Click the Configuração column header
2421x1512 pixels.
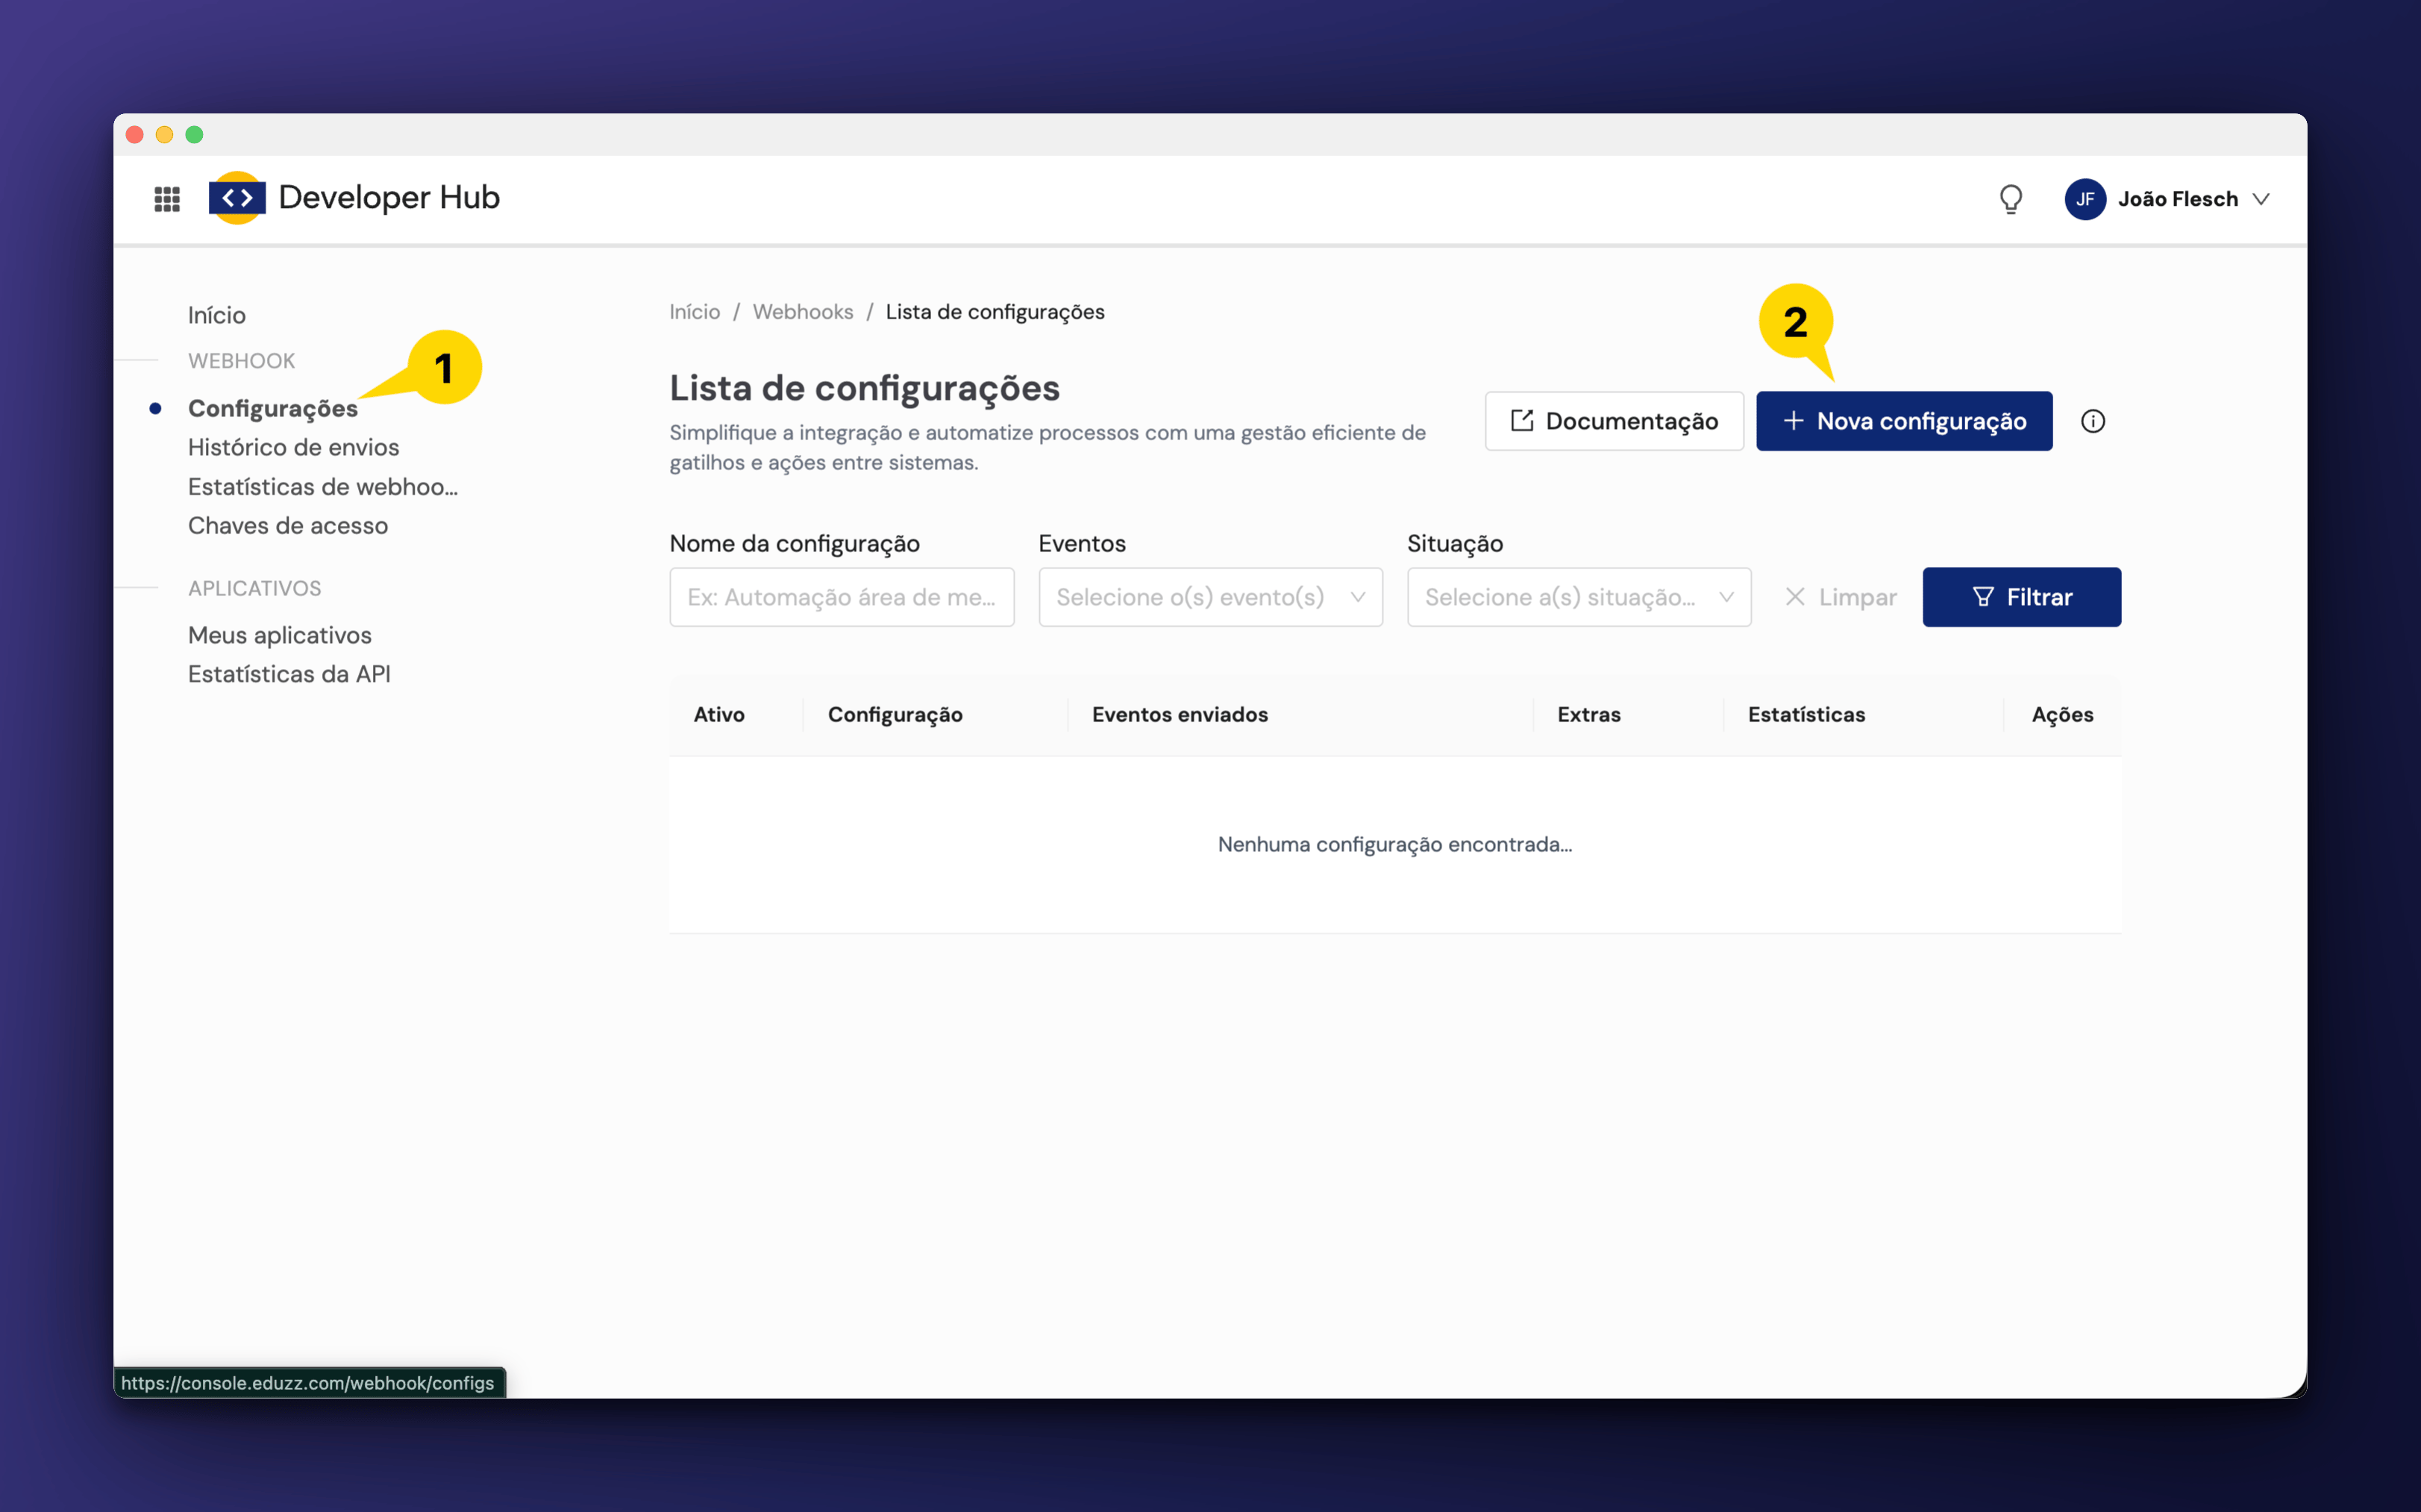coord(895,715)
